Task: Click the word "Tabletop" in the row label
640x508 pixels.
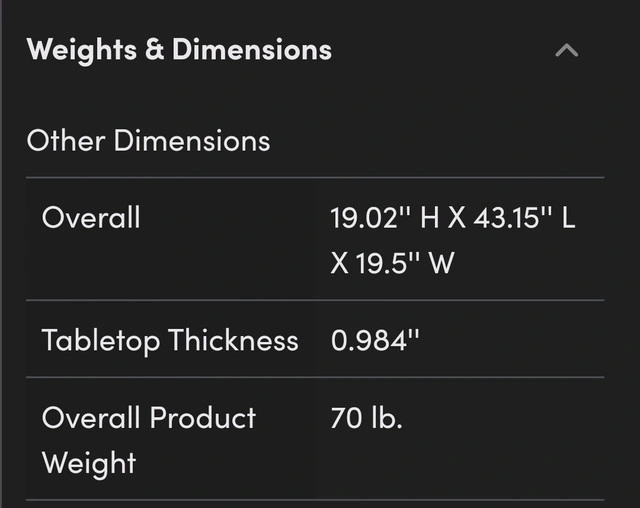Action: tap(101, 340)
